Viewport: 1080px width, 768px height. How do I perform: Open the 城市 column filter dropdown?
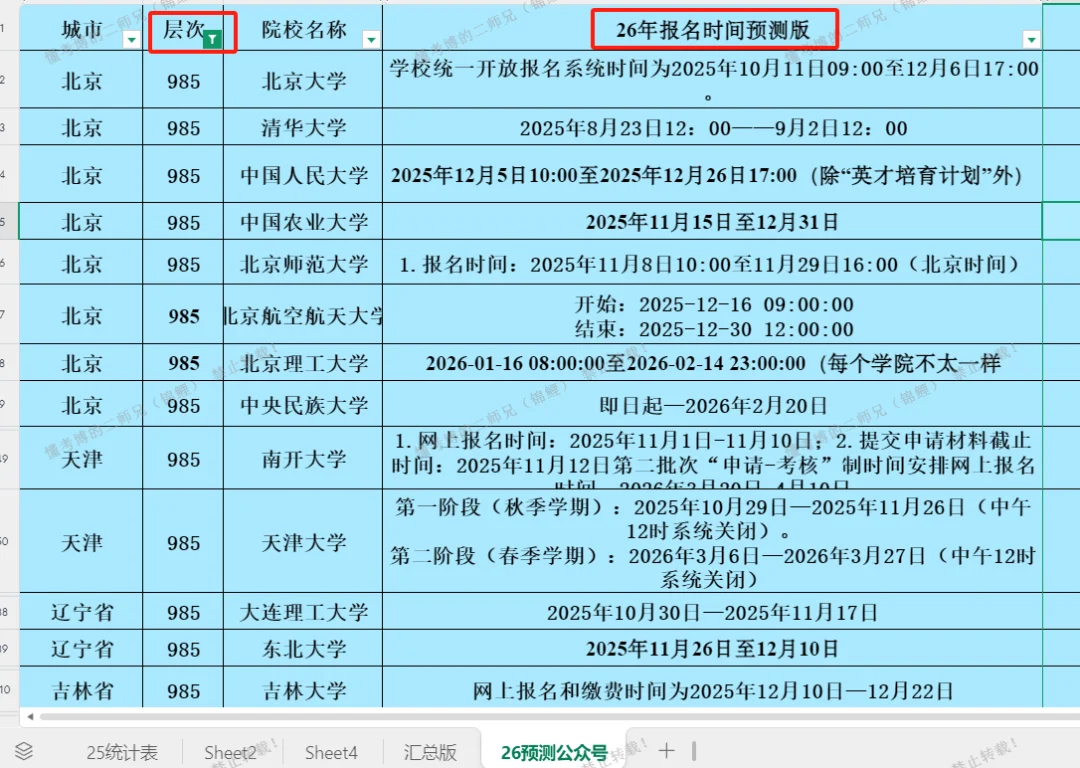click(x=131, y=40)
